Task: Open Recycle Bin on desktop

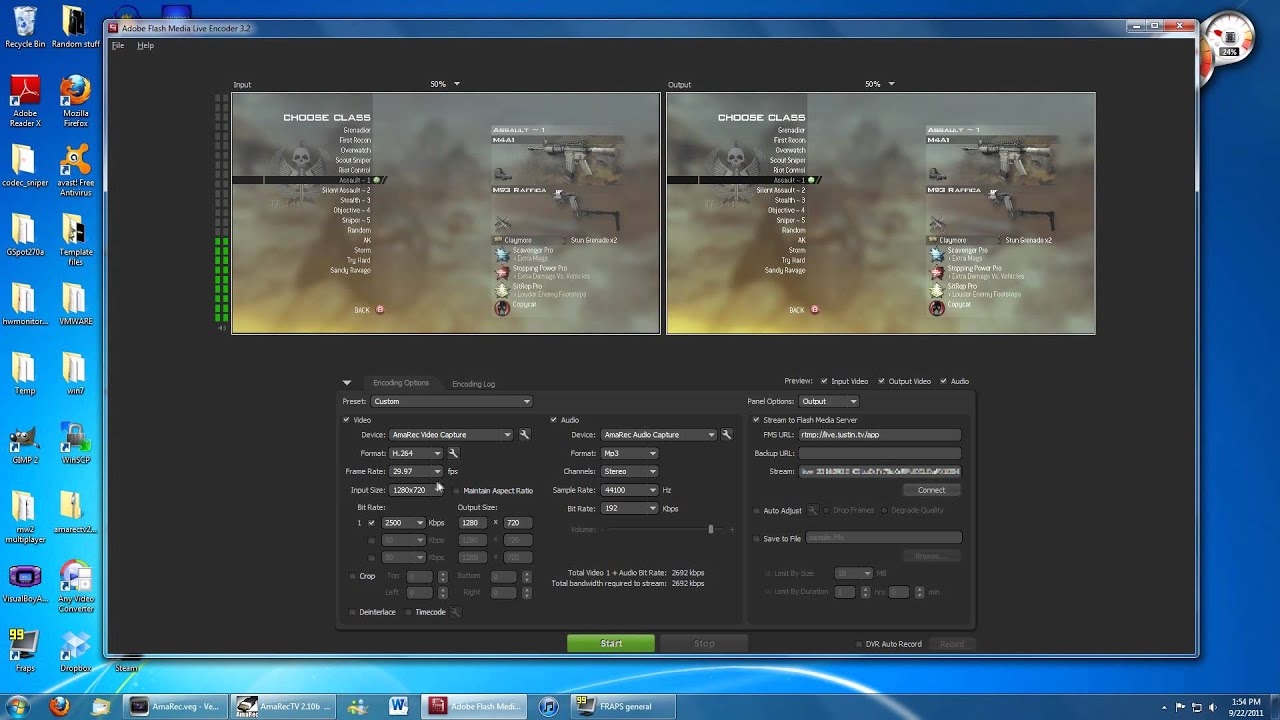Action: click(x=25, y=27)
